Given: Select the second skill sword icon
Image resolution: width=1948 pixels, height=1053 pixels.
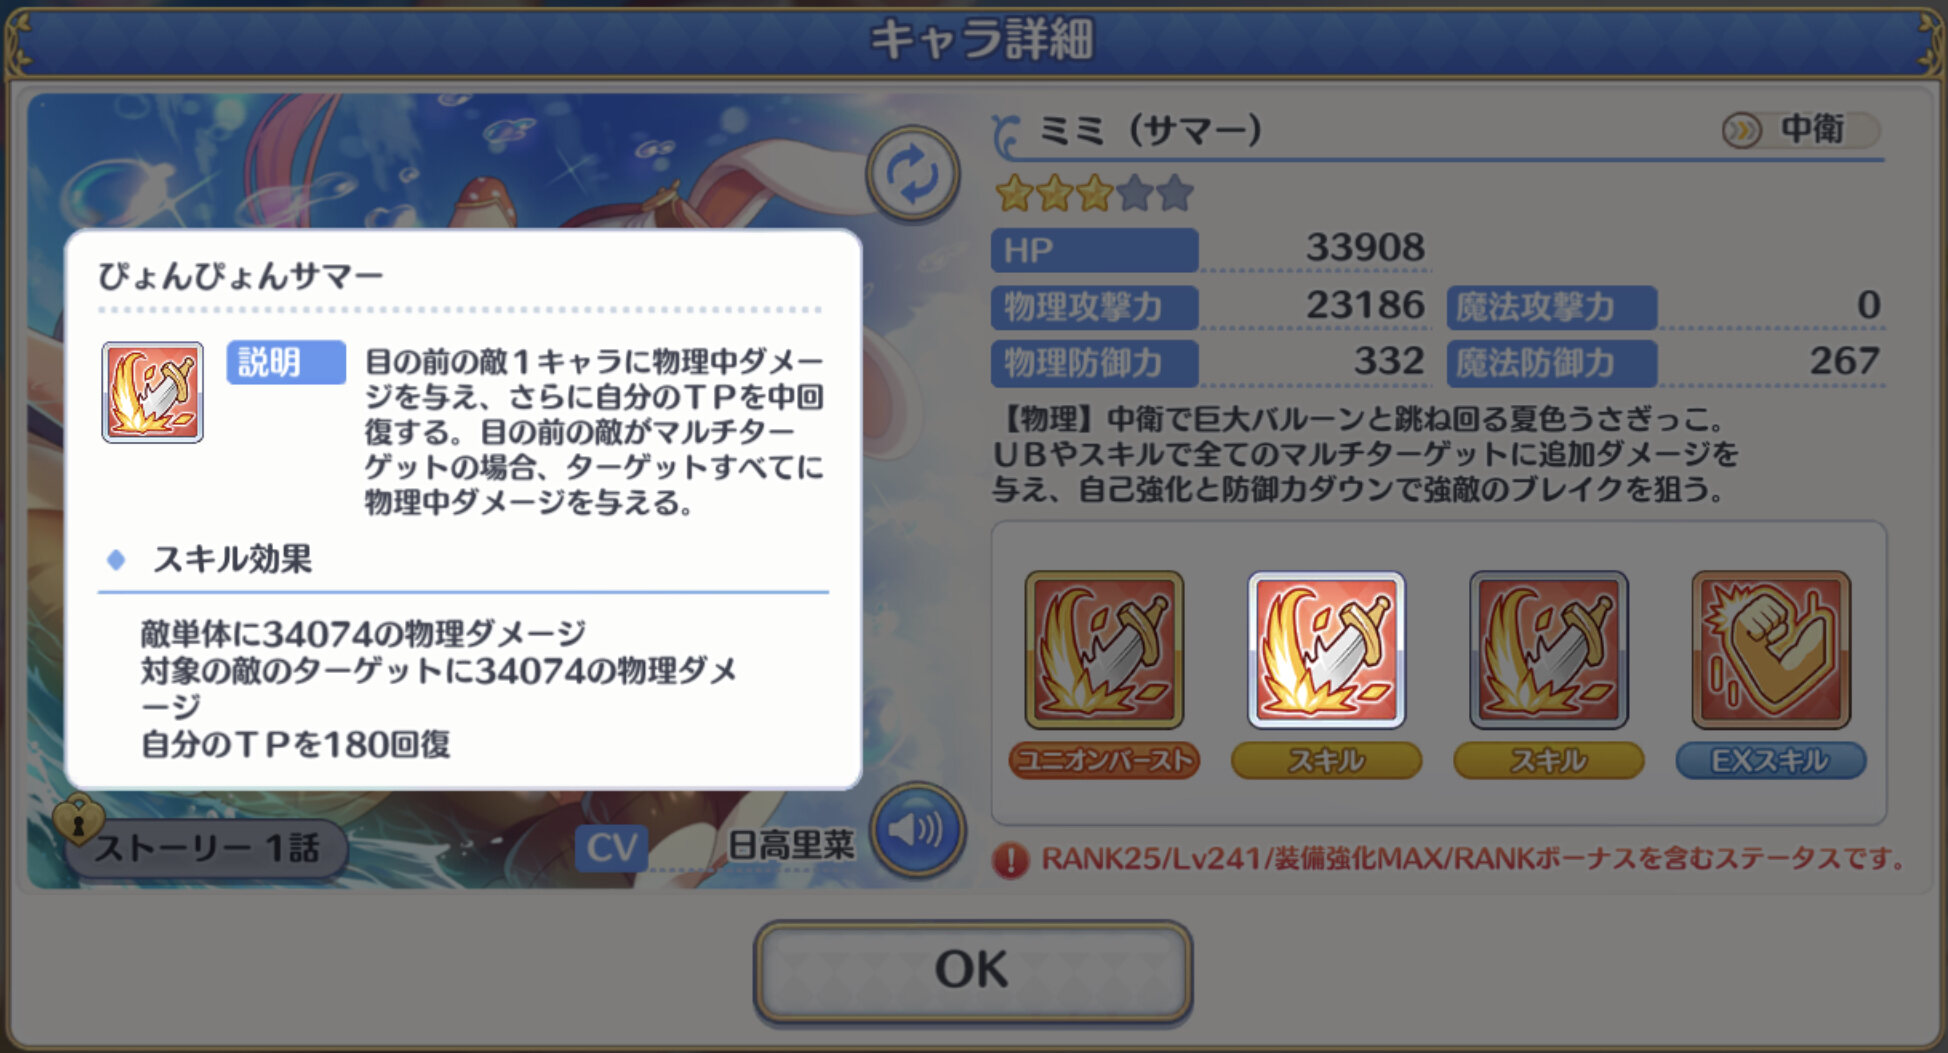Looking at the screenshot, I should click(x=1548, y=650).
